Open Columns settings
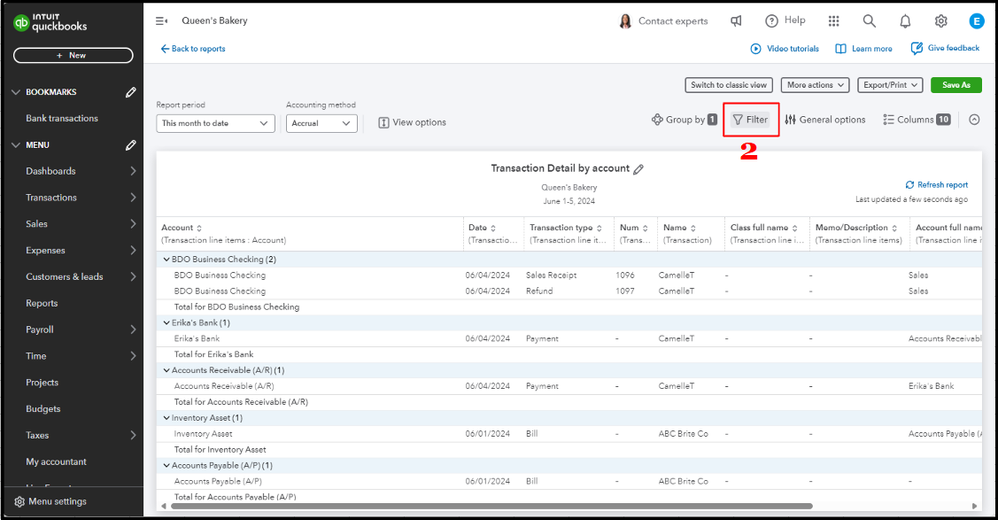998x520 pixels. pyautogui.click(x=917, y=120)
